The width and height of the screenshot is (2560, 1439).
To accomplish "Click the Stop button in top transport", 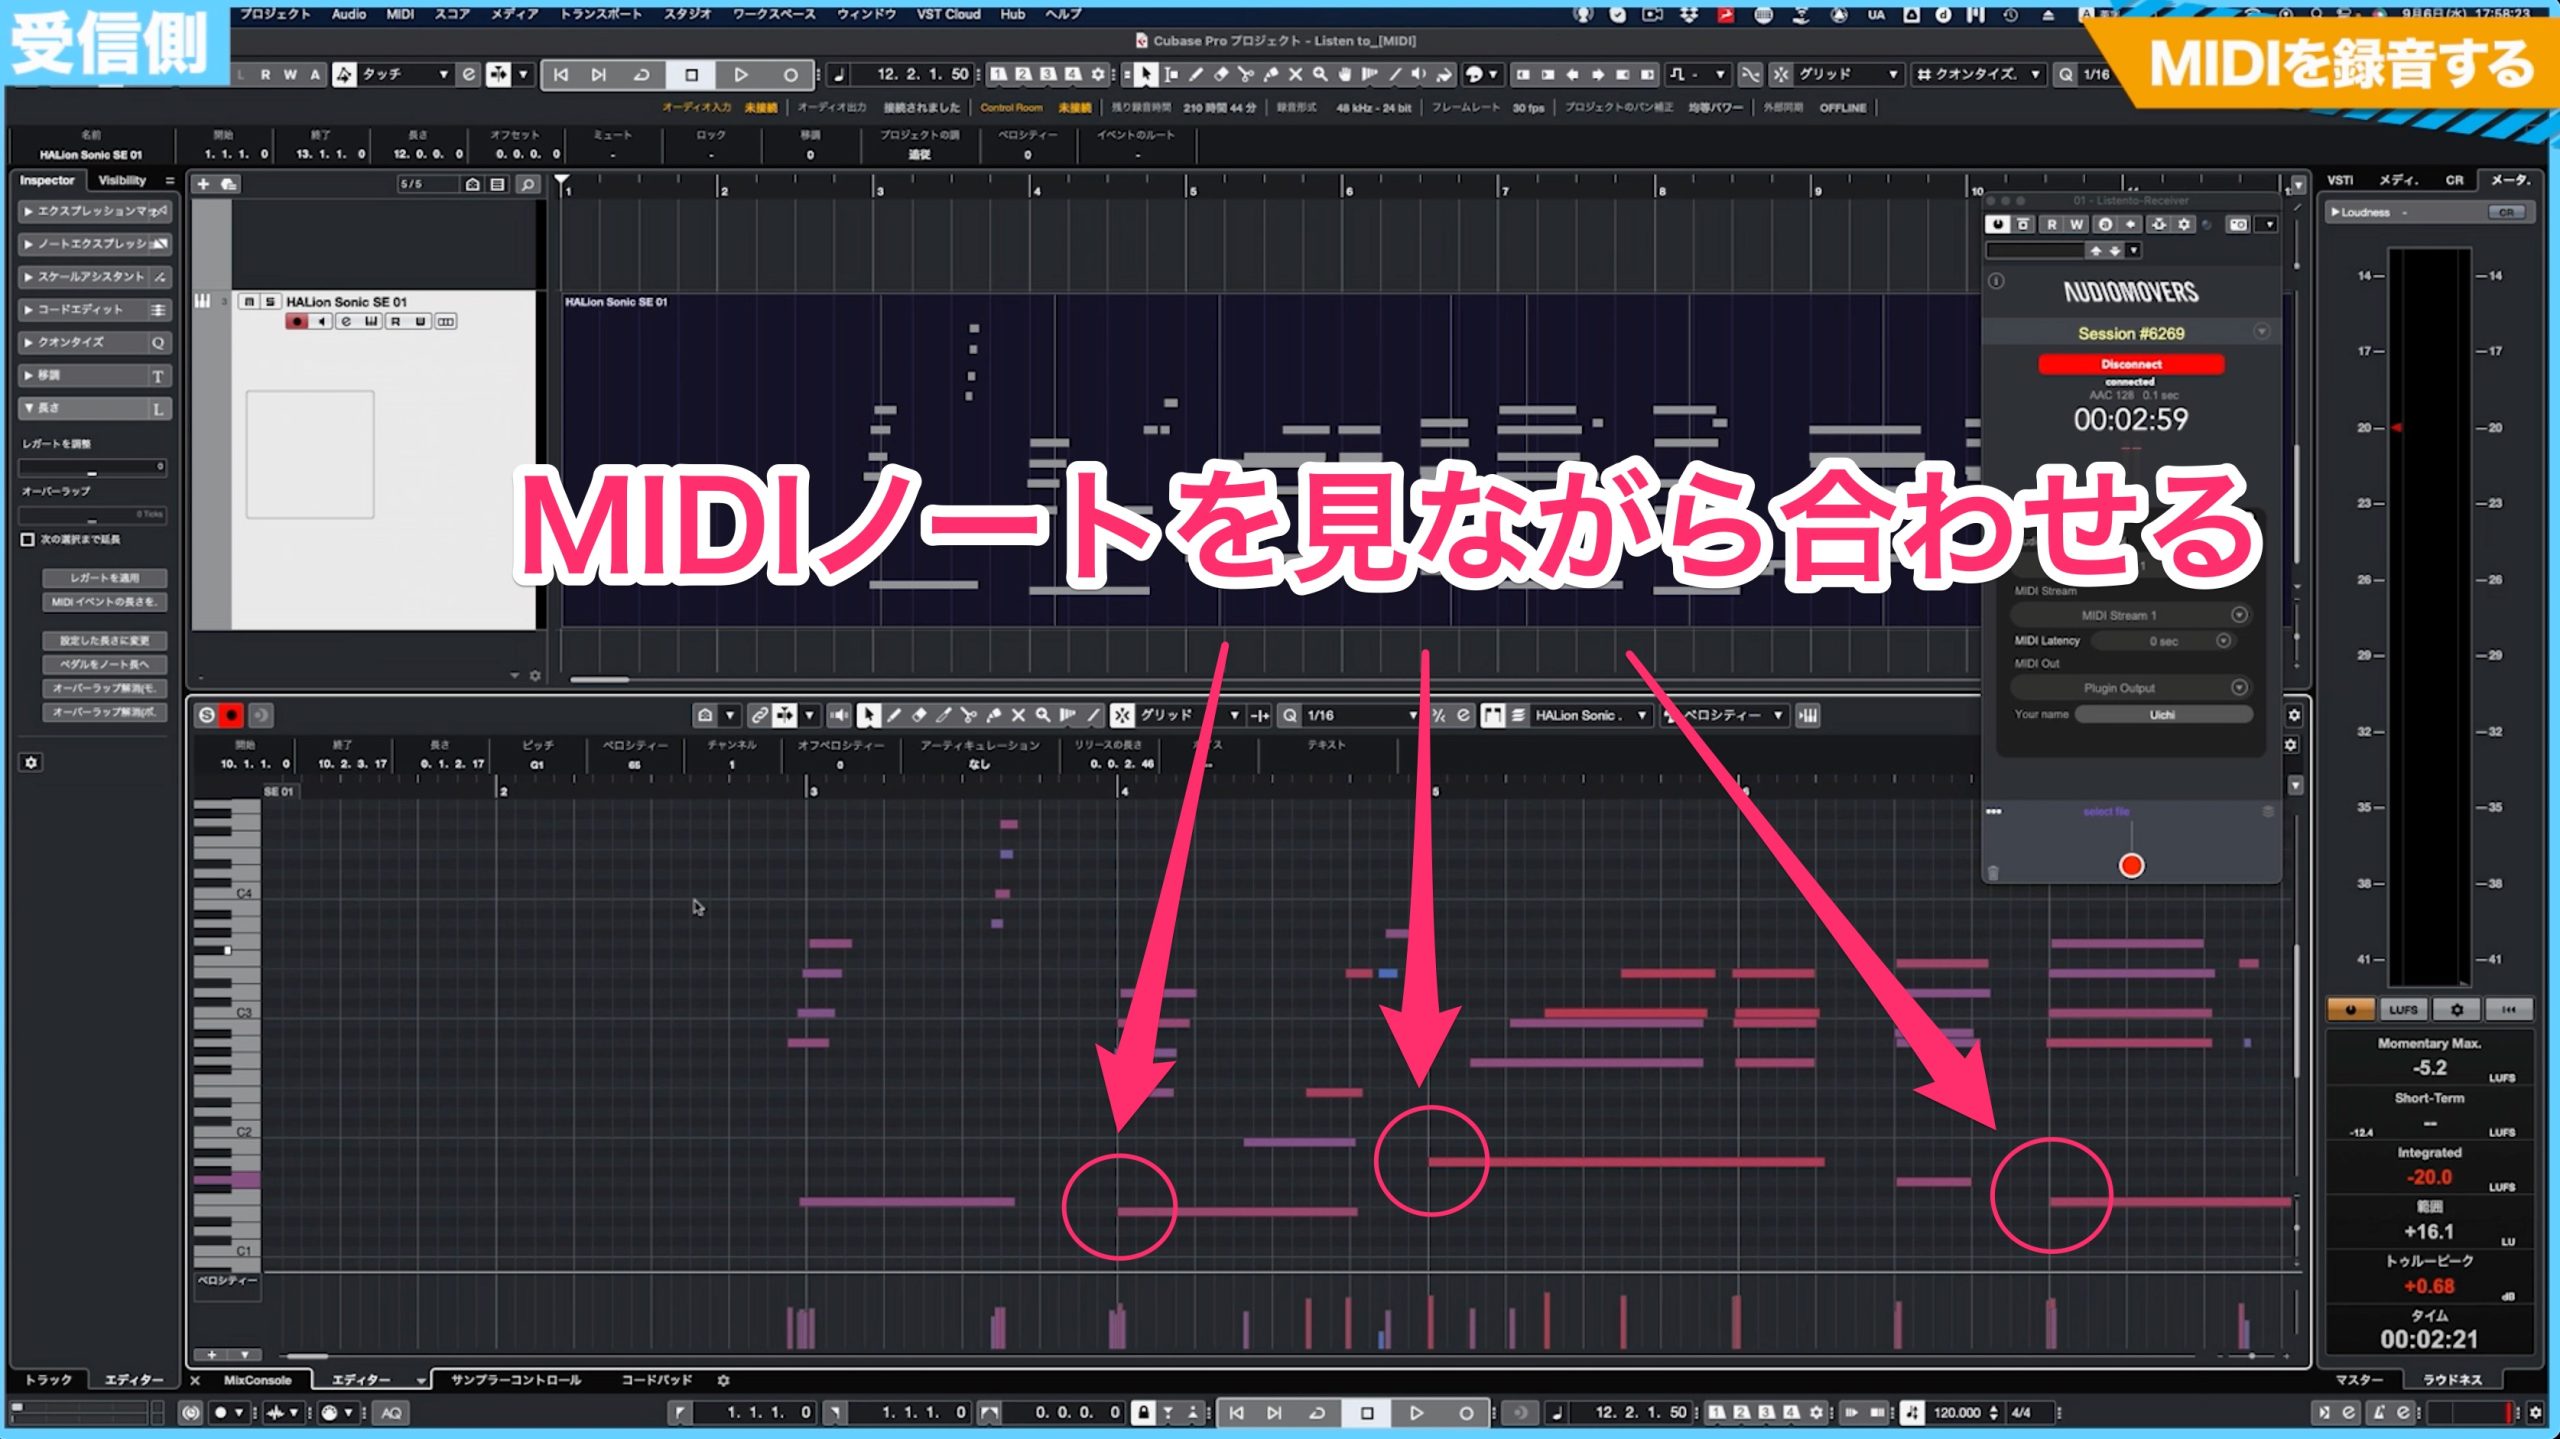I will 691,74.
